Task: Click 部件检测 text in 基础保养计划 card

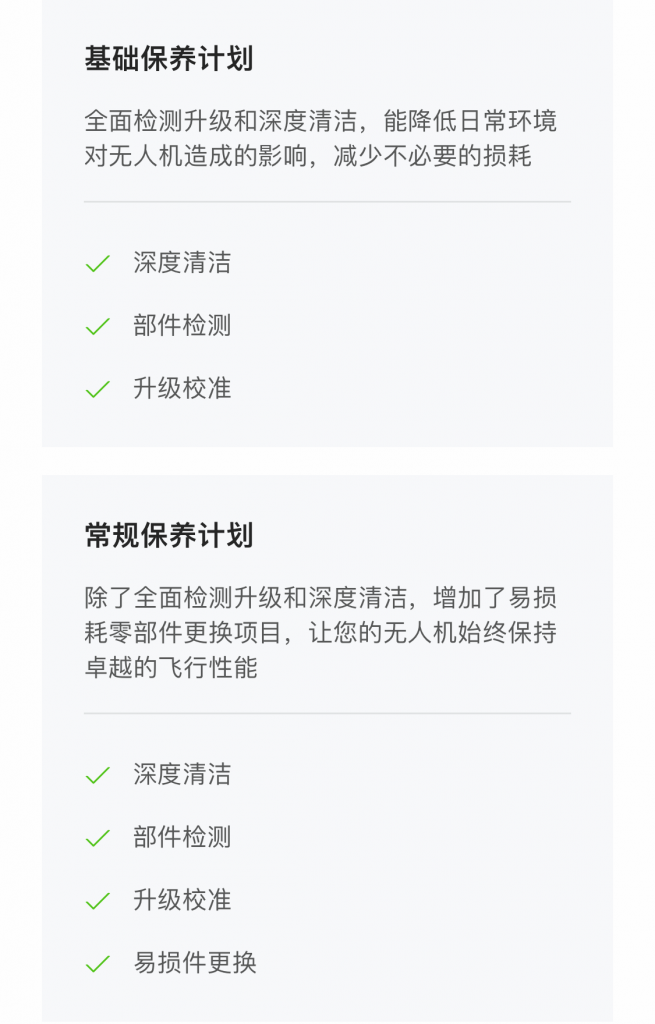Action: [182, 325]
